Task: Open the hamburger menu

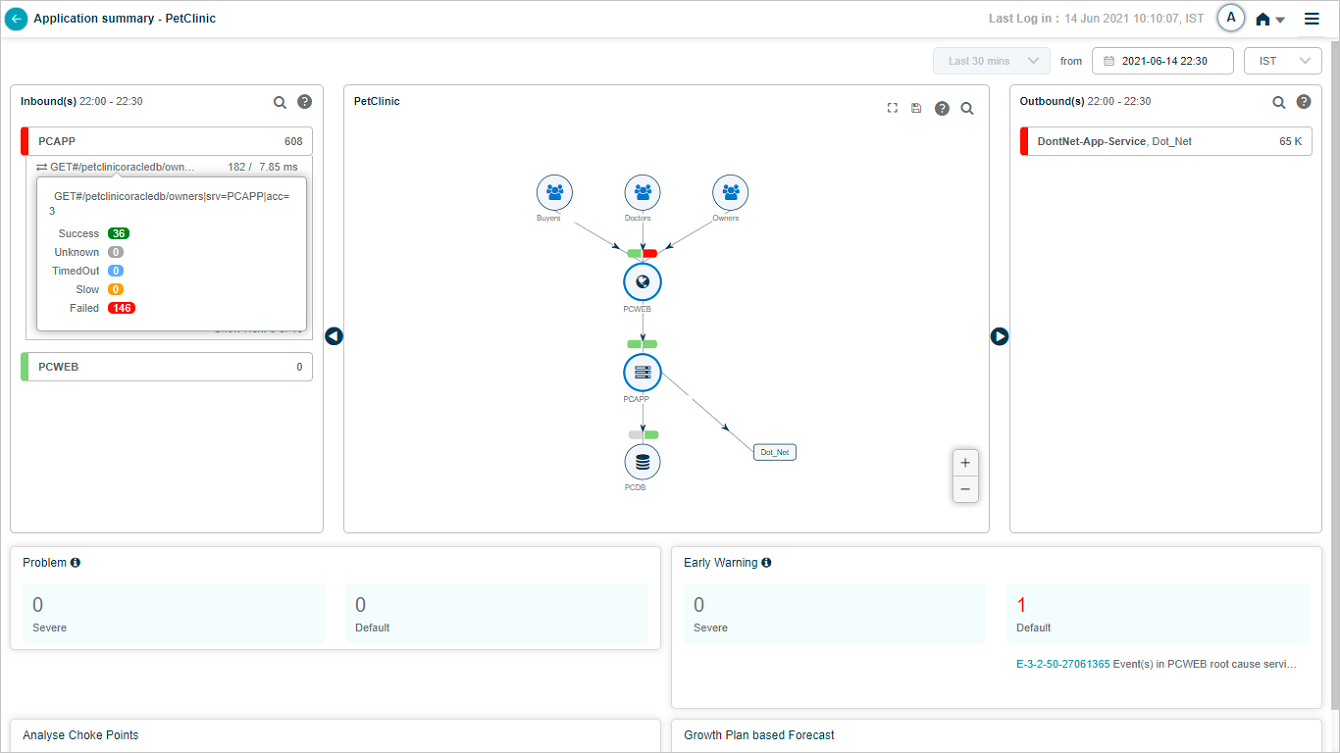Action: 1312,19
